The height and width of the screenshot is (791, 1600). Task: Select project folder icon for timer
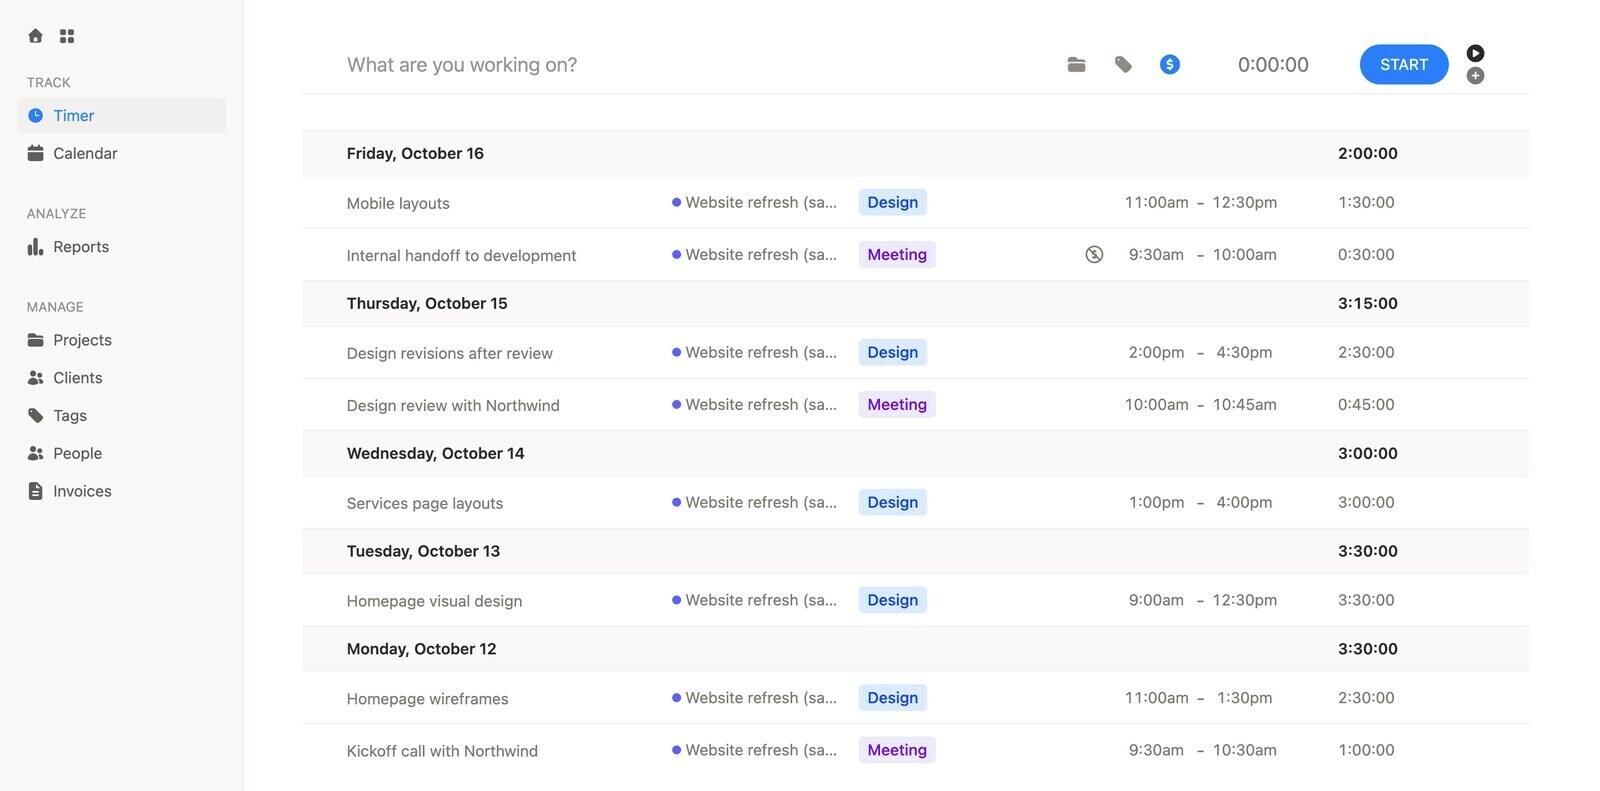[1076, 64]
